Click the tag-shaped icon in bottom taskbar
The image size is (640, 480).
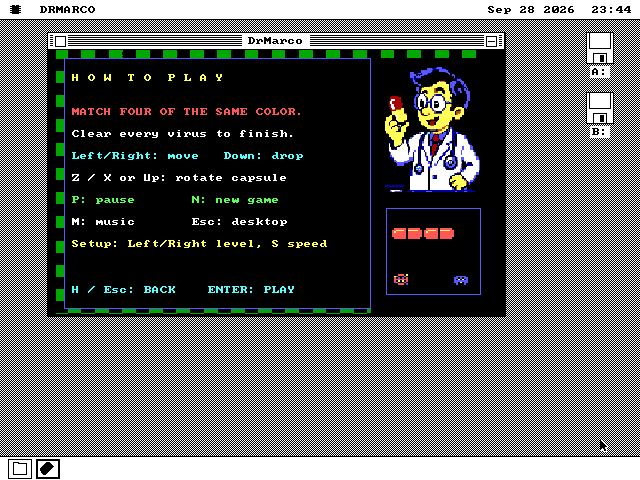[48, 469]
